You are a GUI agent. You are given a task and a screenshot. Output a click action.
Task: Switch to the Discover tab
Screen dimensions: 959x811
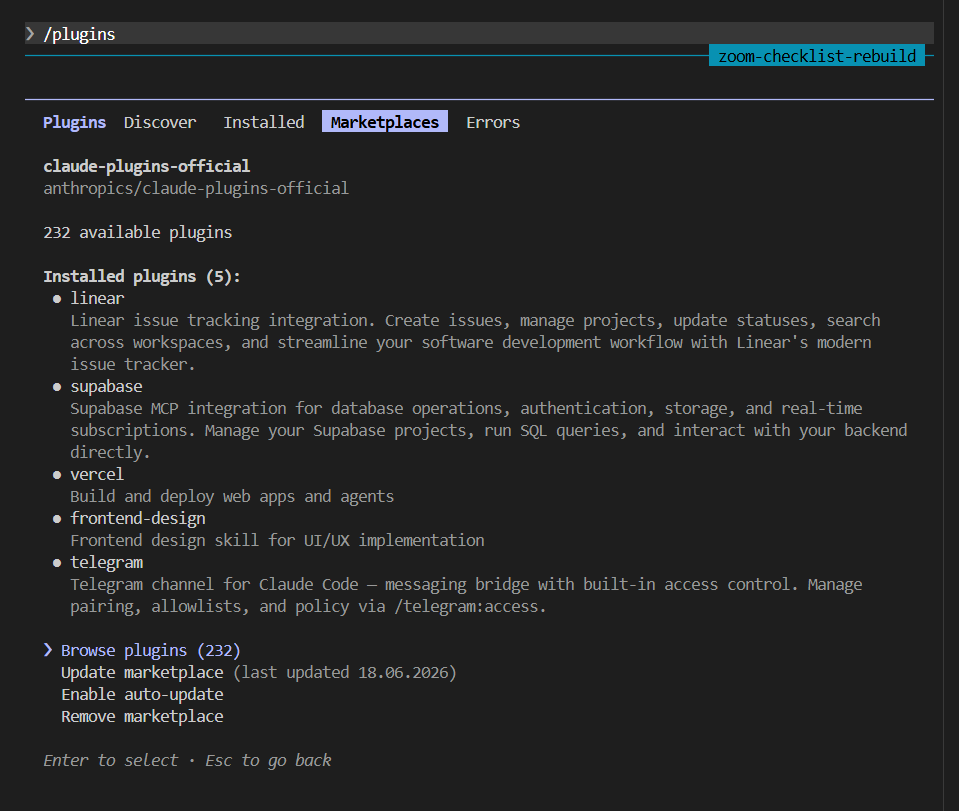tap(160, 122)
